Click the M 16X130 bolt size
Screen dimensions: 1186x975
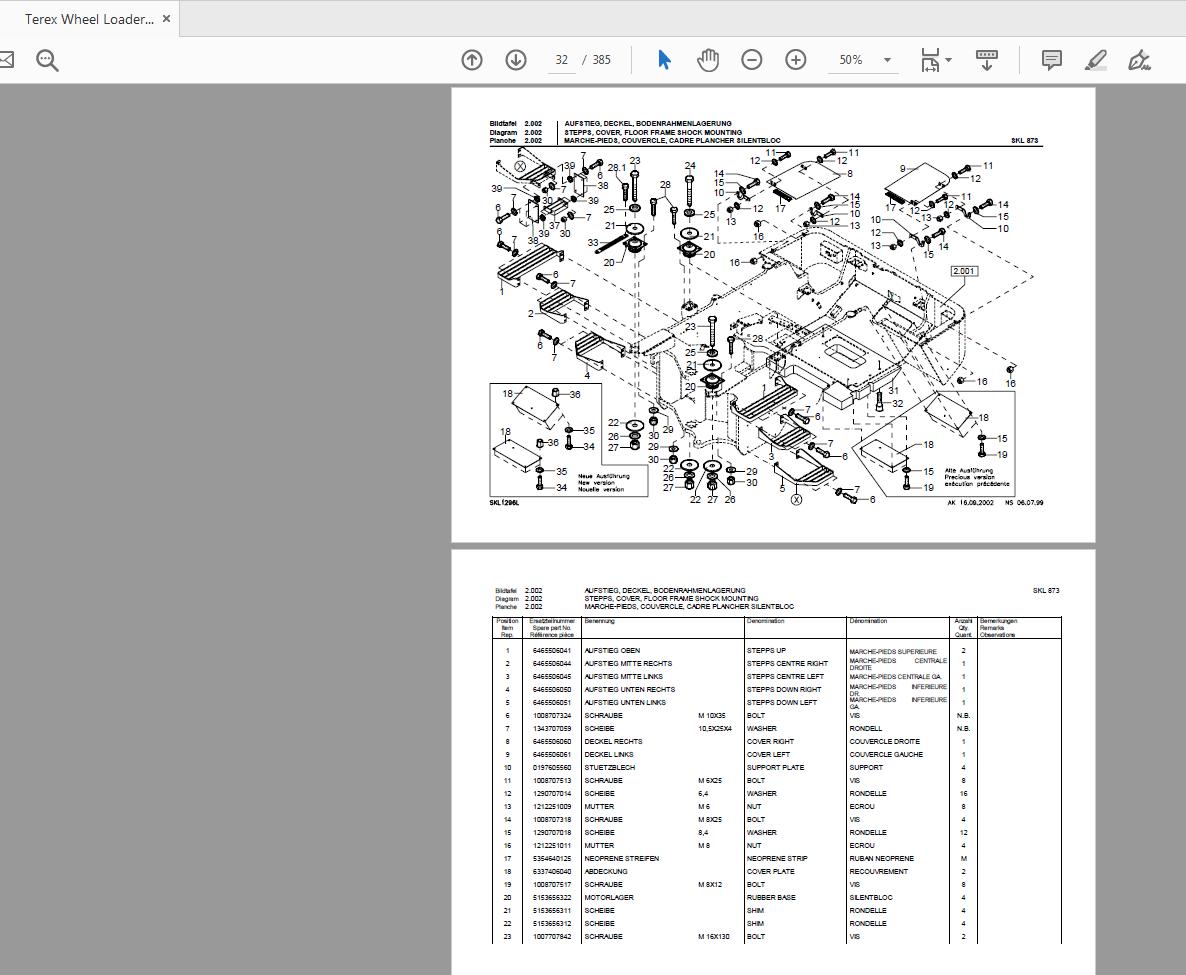pyautogui.click(x=713, y=936)
